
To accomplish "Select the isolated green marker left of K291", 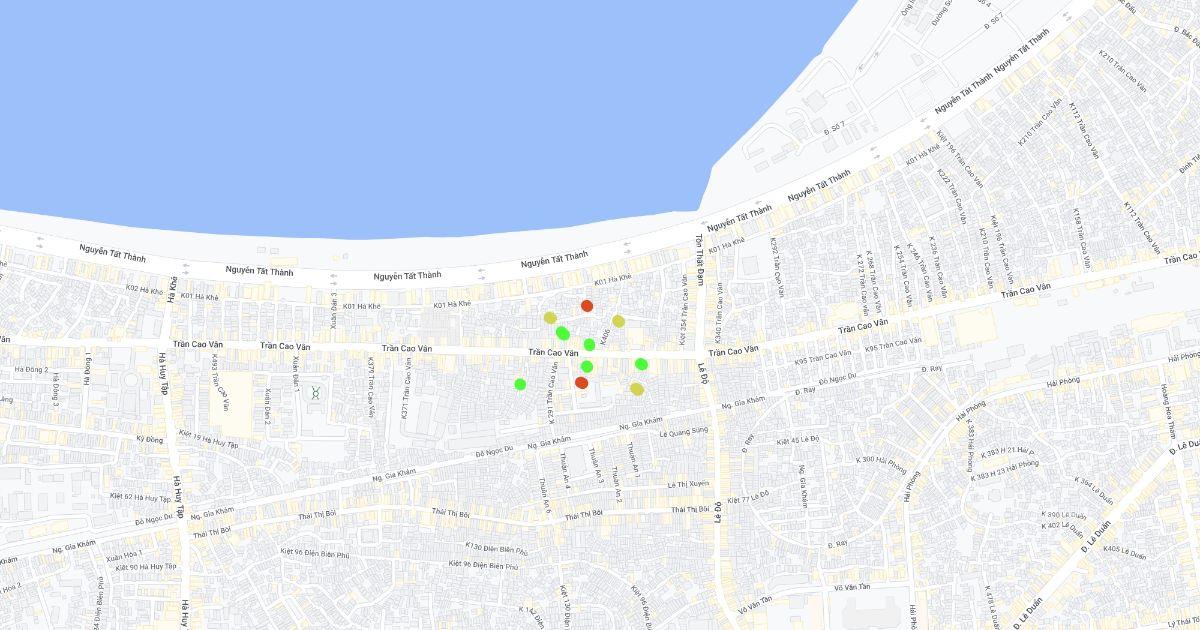I will 520,384.
